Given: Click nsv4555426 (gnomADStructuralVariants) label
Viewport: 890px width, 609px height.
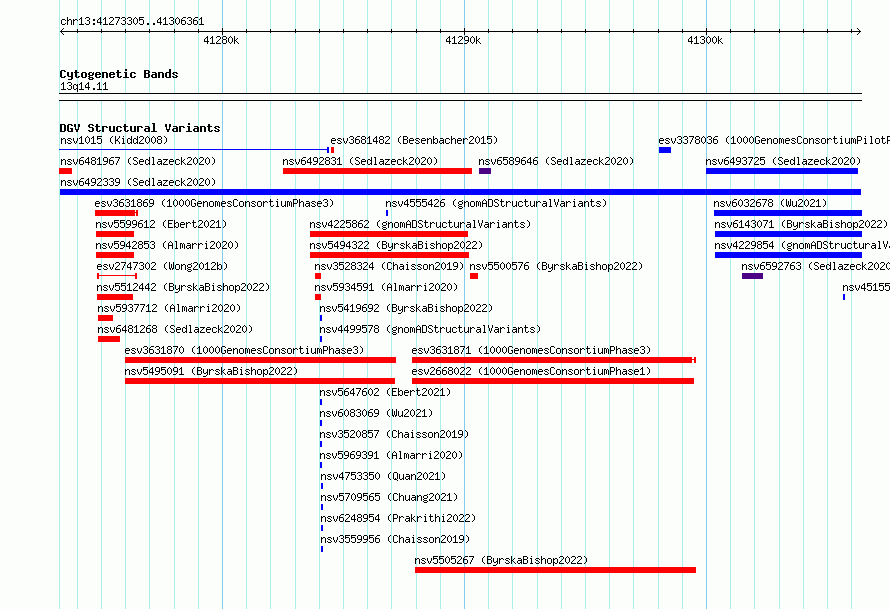Looking at the screenshot, I should [x=496, y=203].
